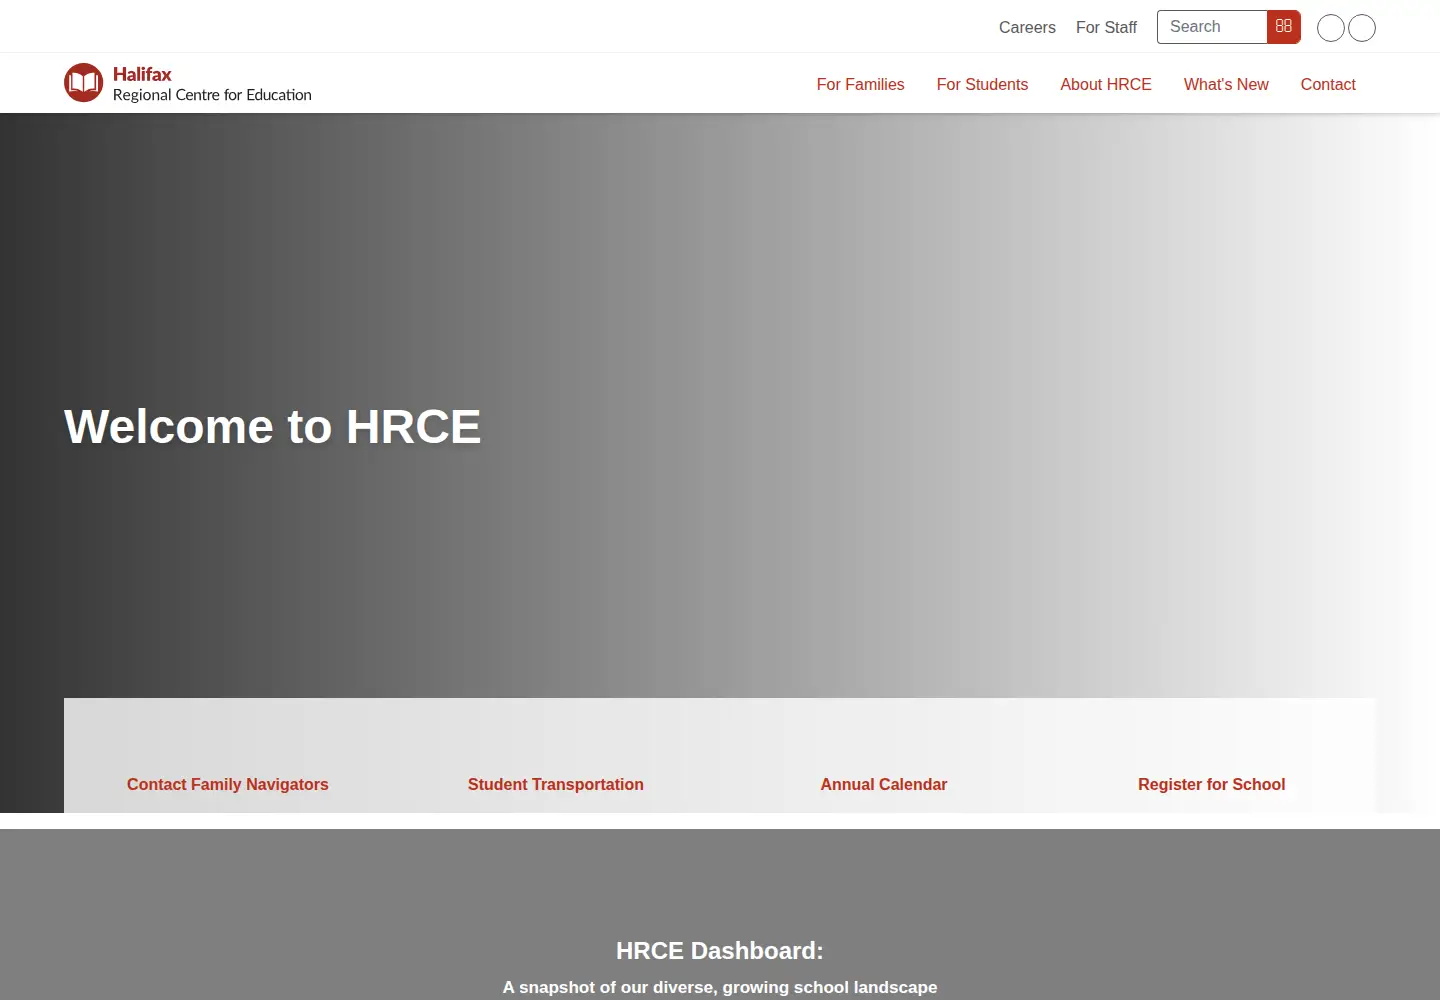Screen dimensions: 1440x1000
Task: Click the Regional Centre for Education wordmark
Action: tap(212, 95)
